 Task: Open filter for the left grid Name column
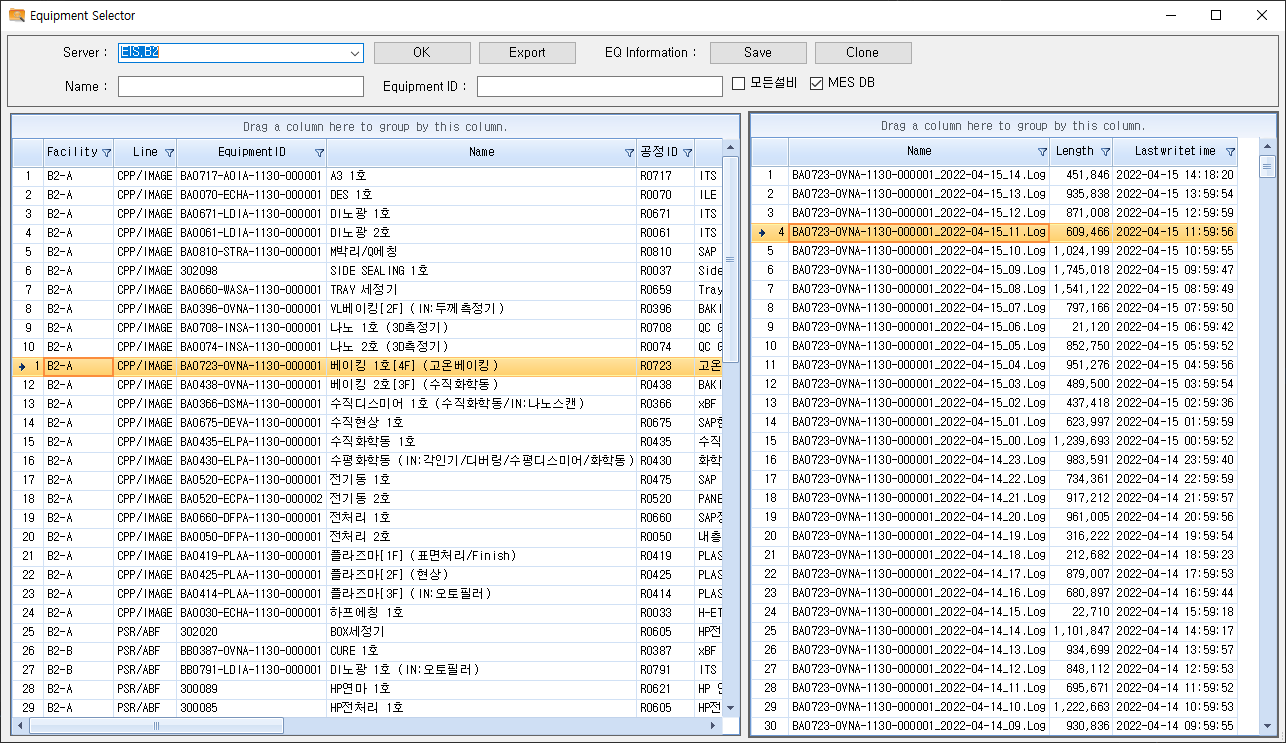(629, 153)
